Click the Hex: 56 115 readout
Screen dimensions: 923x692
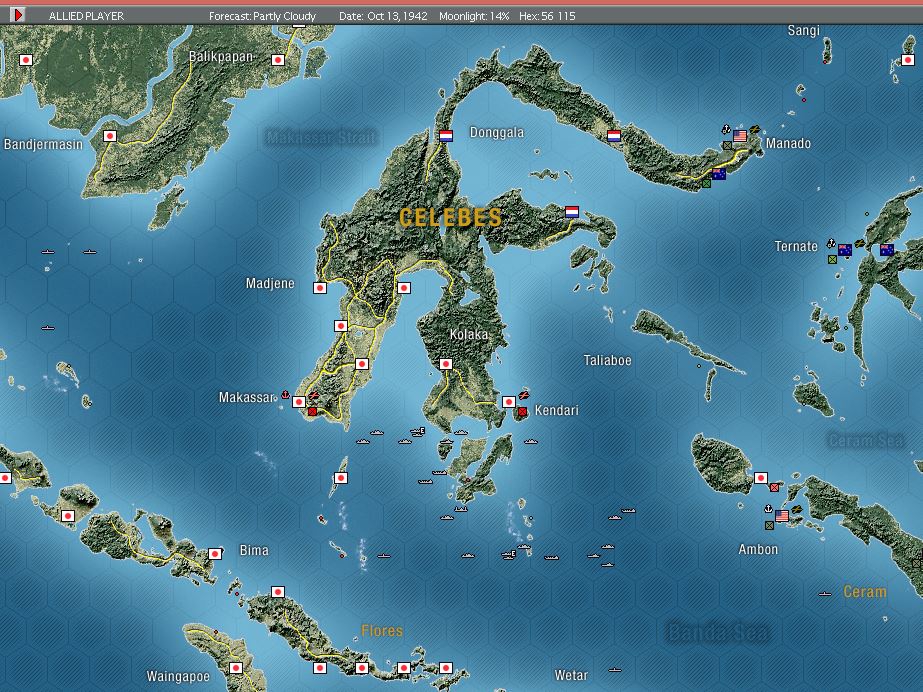pos(547,16)
